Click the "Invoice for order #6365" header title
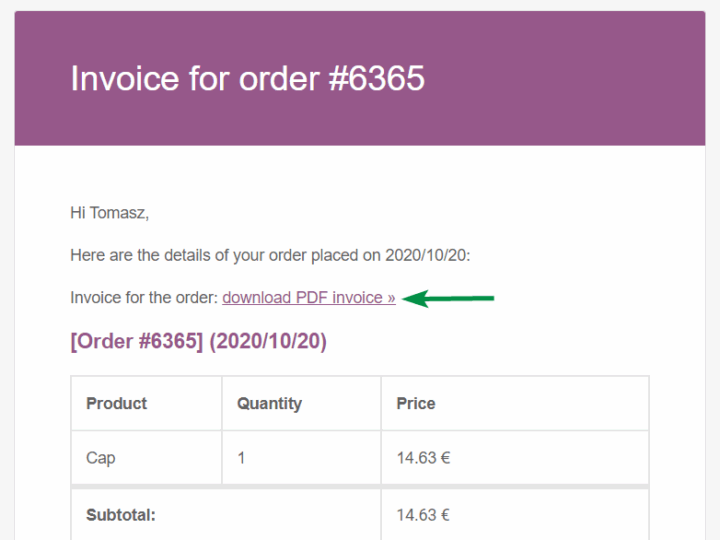 tap(247, 78)
